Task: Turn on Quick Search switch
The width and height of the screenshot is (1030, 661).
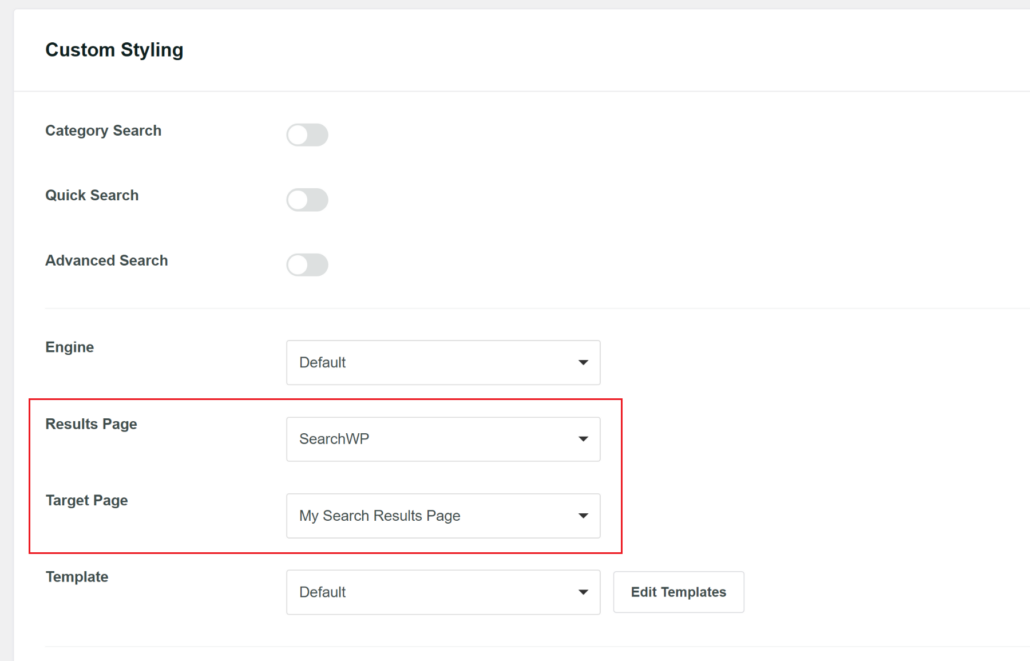Action: (x=307, y=200)
